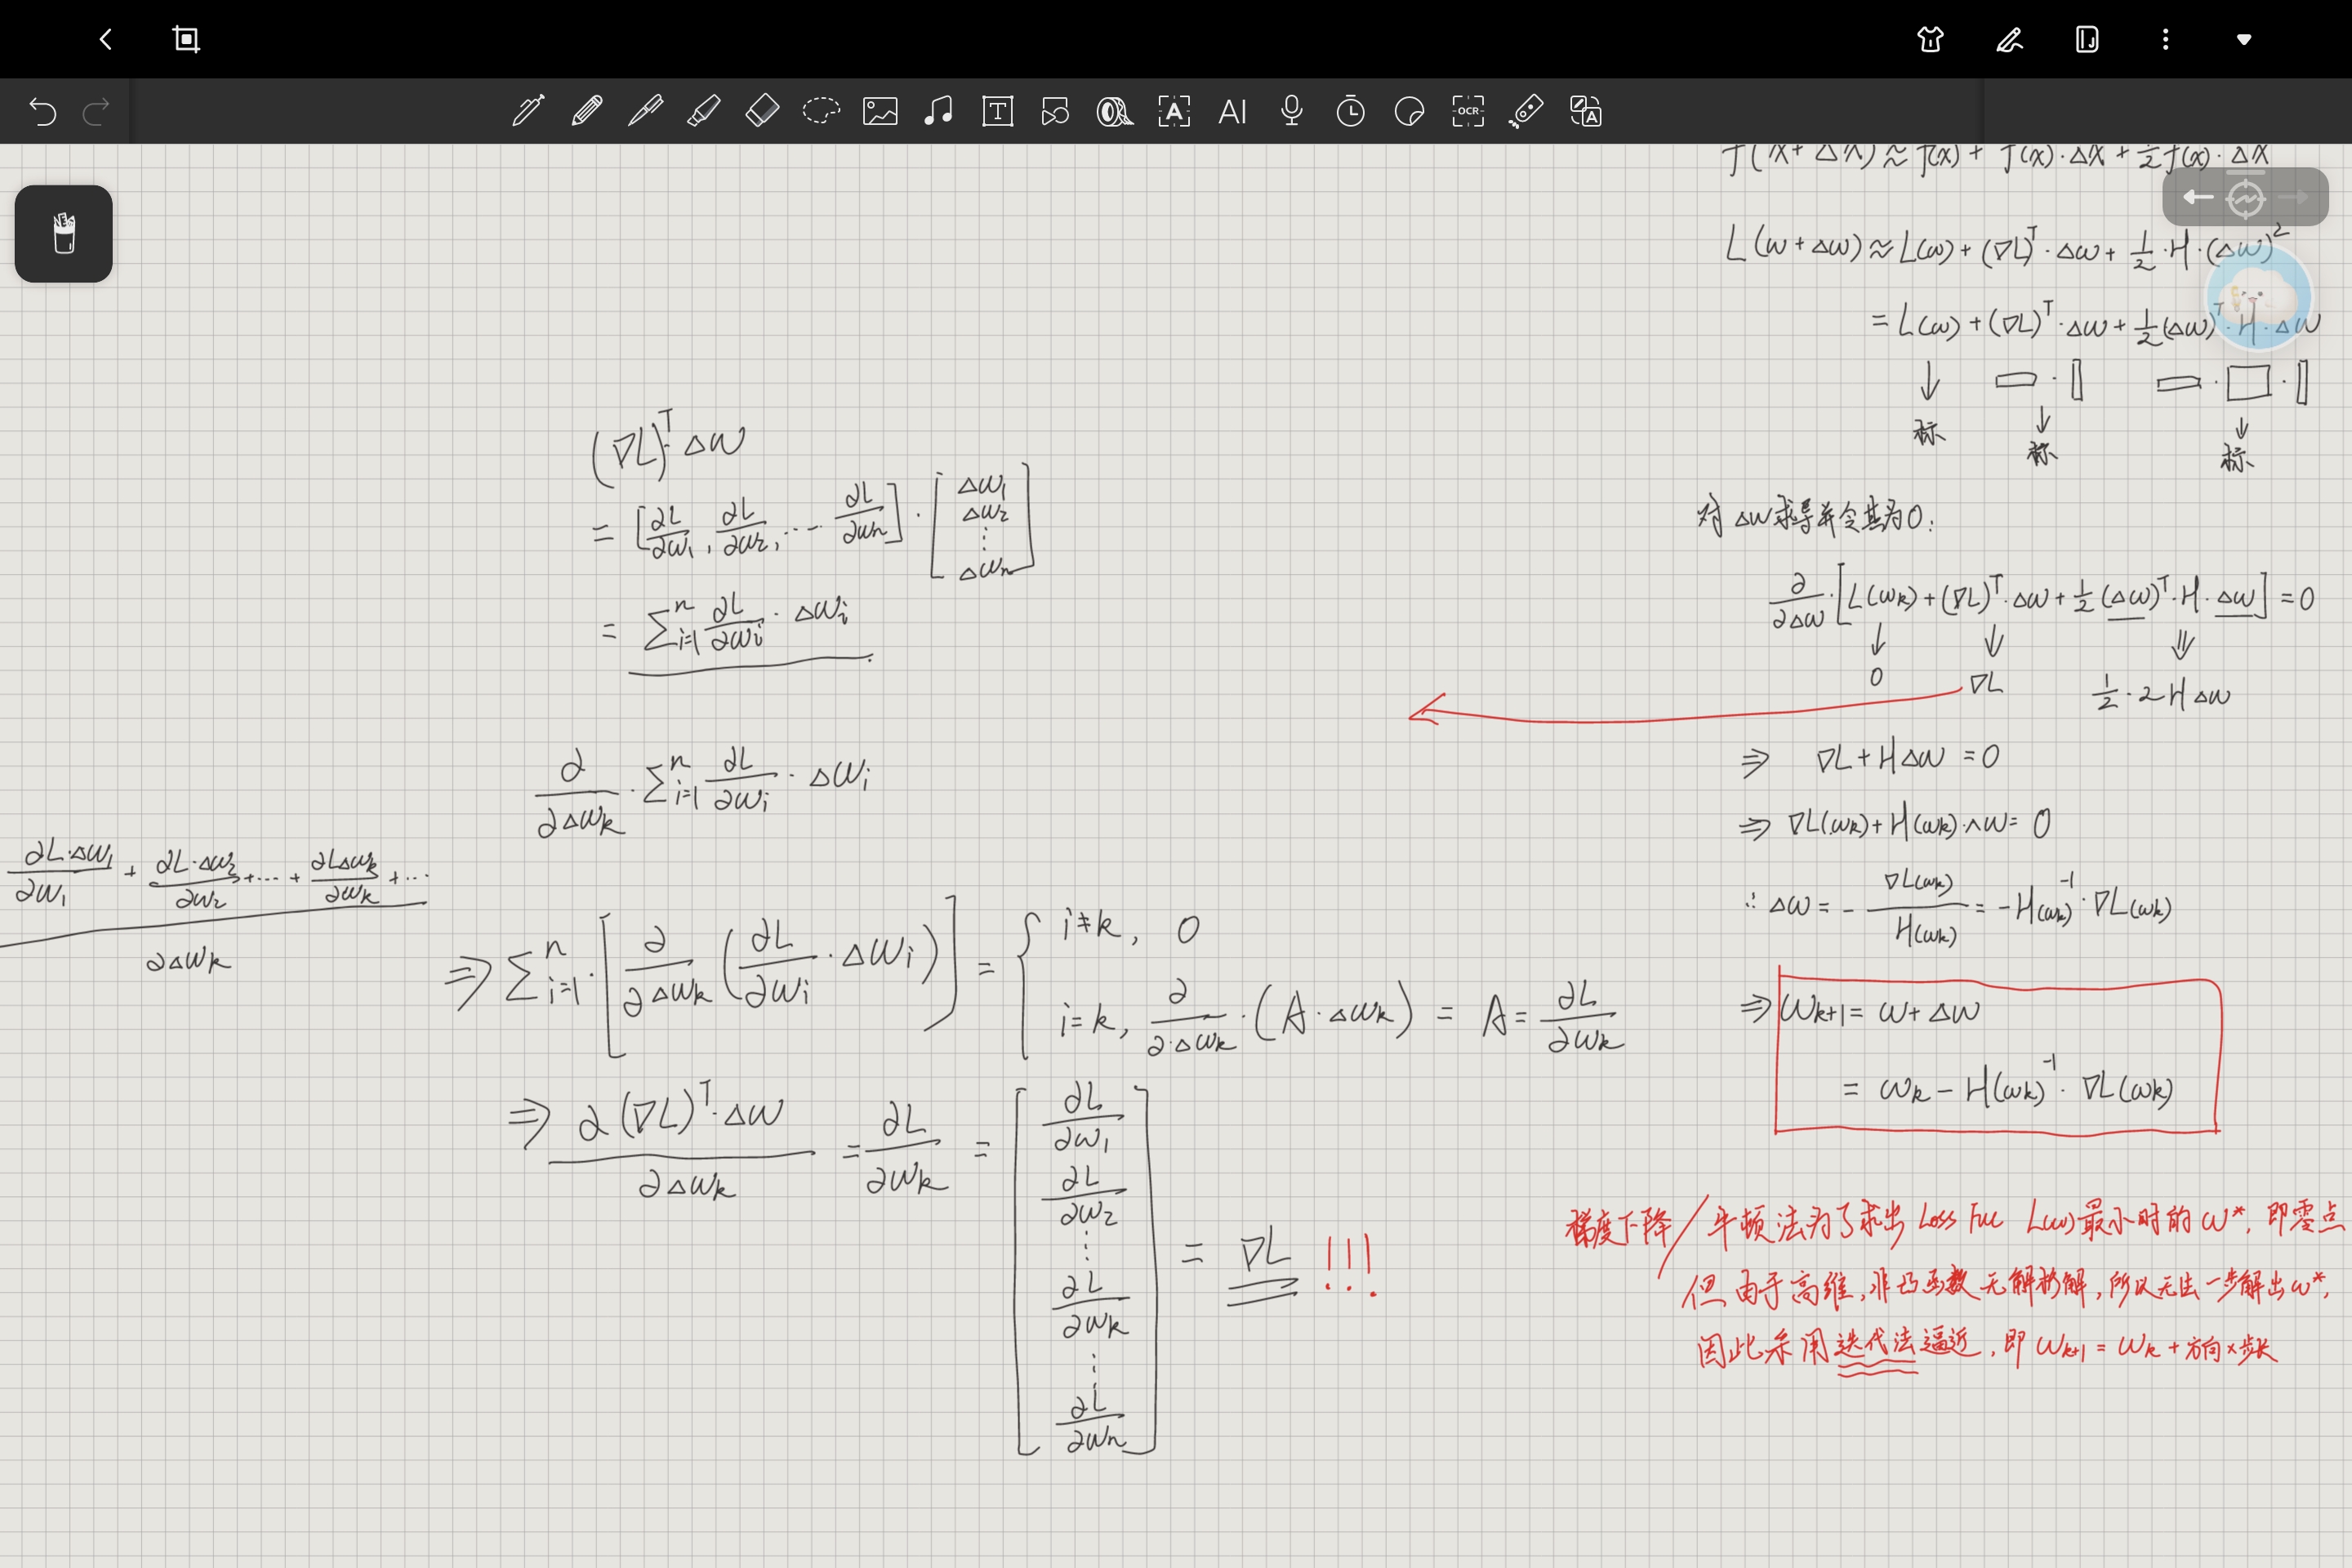This screenshot has height=1568, width=2352.
Task: Activate the eraser tool
Action: [762, 110]
